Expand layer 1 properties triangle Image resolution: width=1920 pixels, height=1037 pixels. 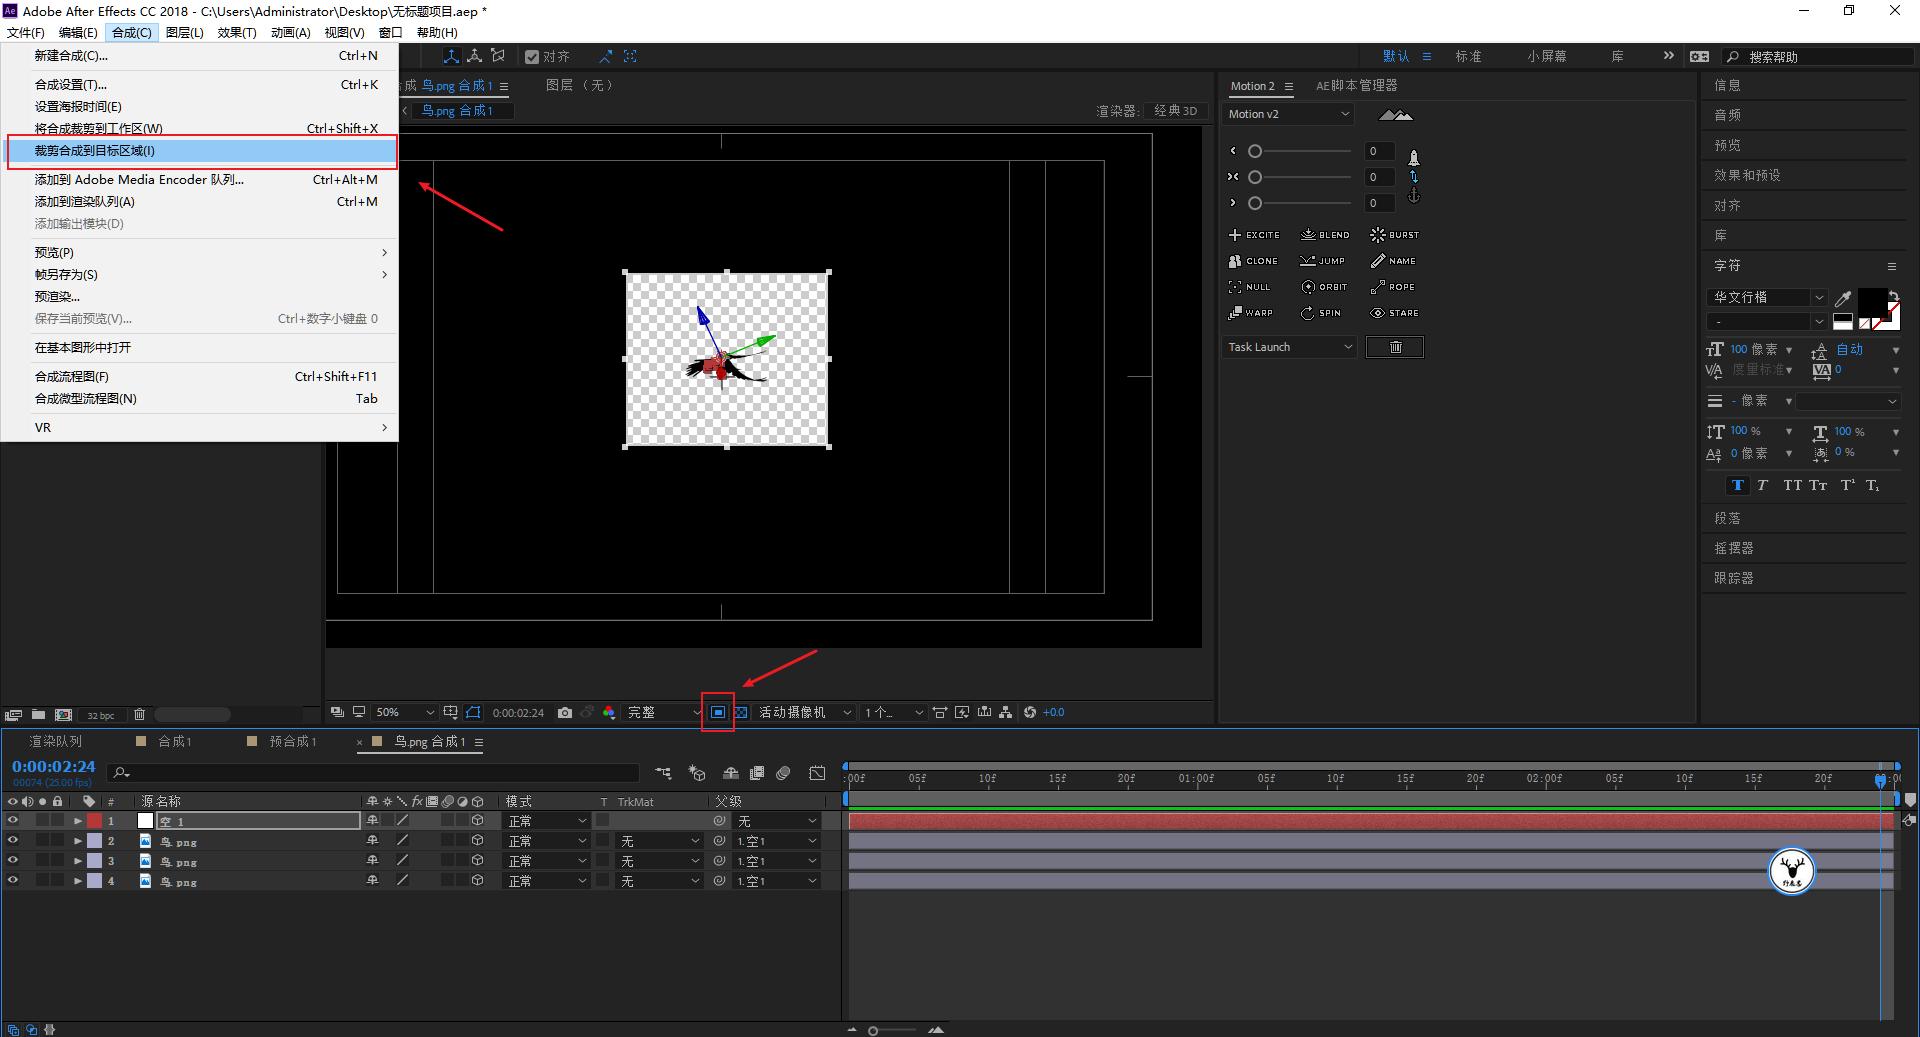click(x=78, y=821)
